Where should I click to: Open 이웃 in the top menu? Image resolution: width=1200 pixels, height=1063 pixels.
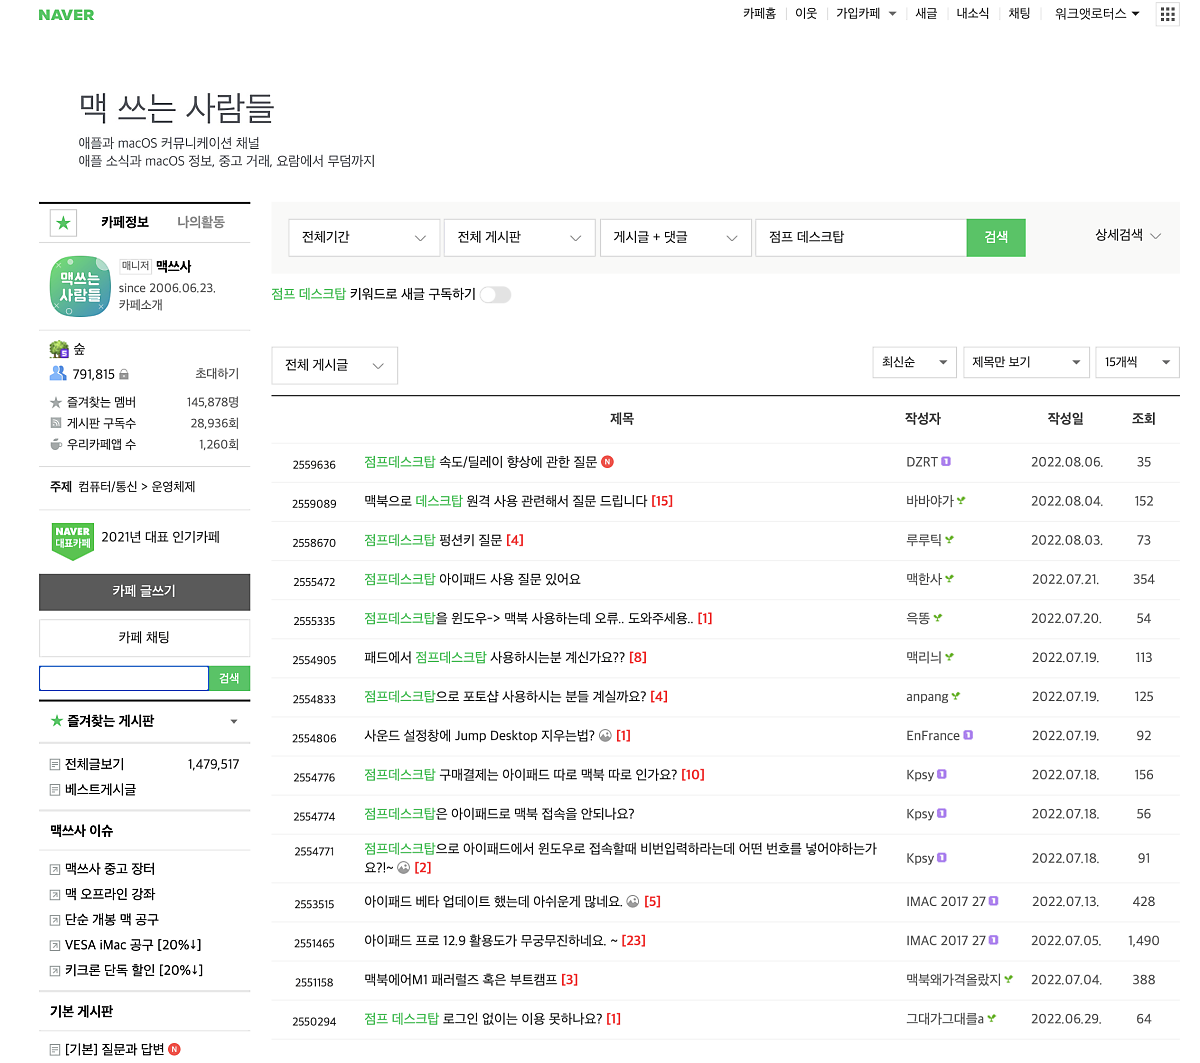(x=806, y=14)
